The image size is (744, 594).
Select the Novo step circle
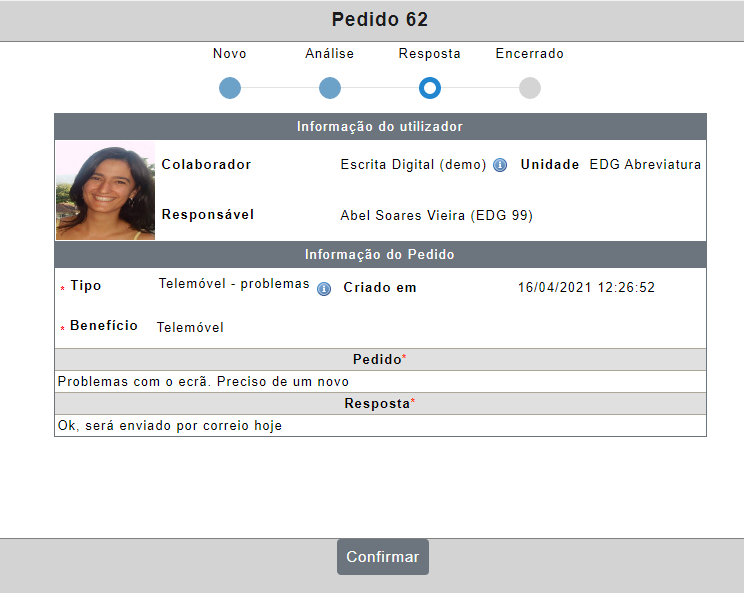pyautogui.click(x=230, y=88)
